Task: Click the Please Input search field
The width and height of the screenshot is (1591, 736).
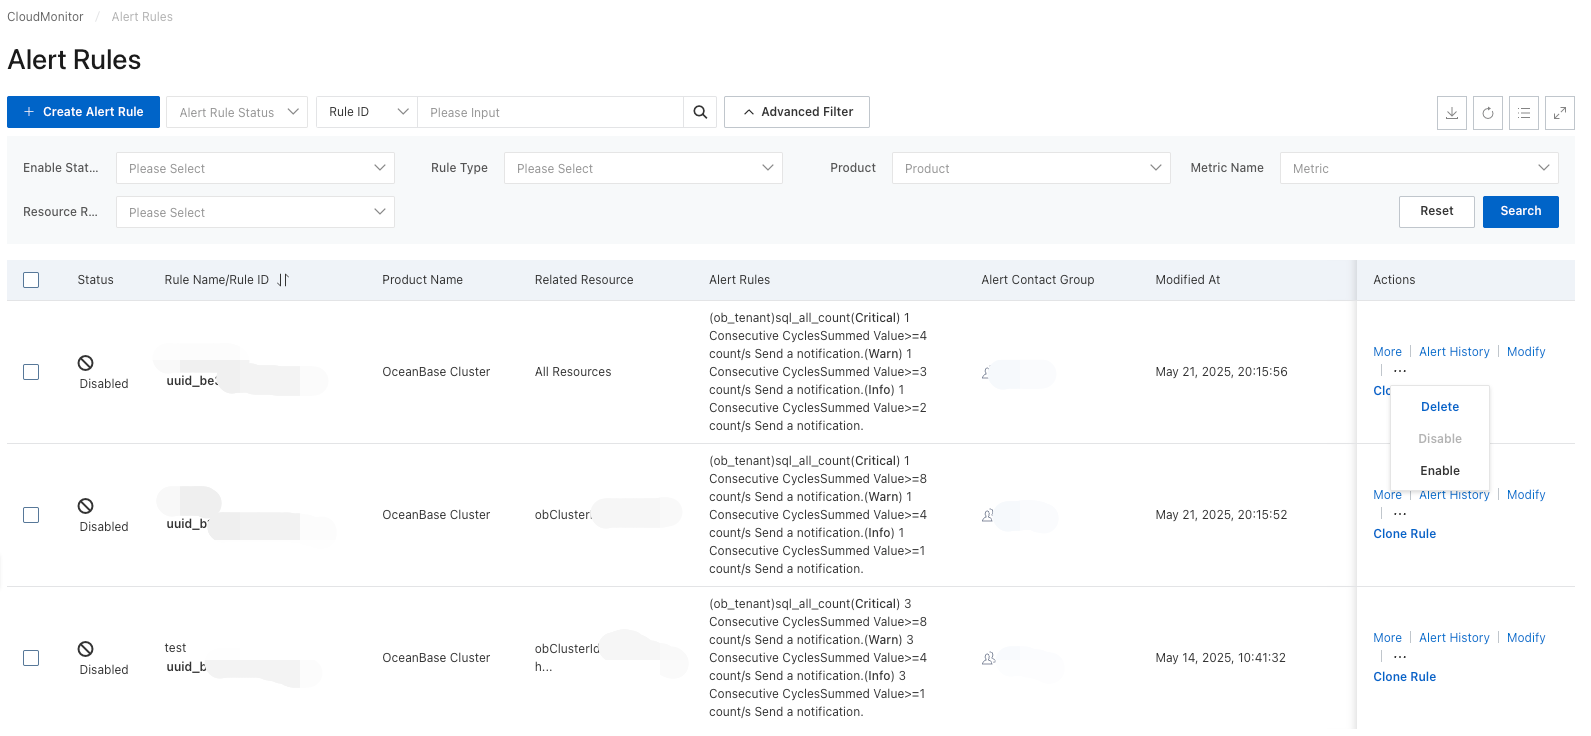Action: click(x=550, y=112)
